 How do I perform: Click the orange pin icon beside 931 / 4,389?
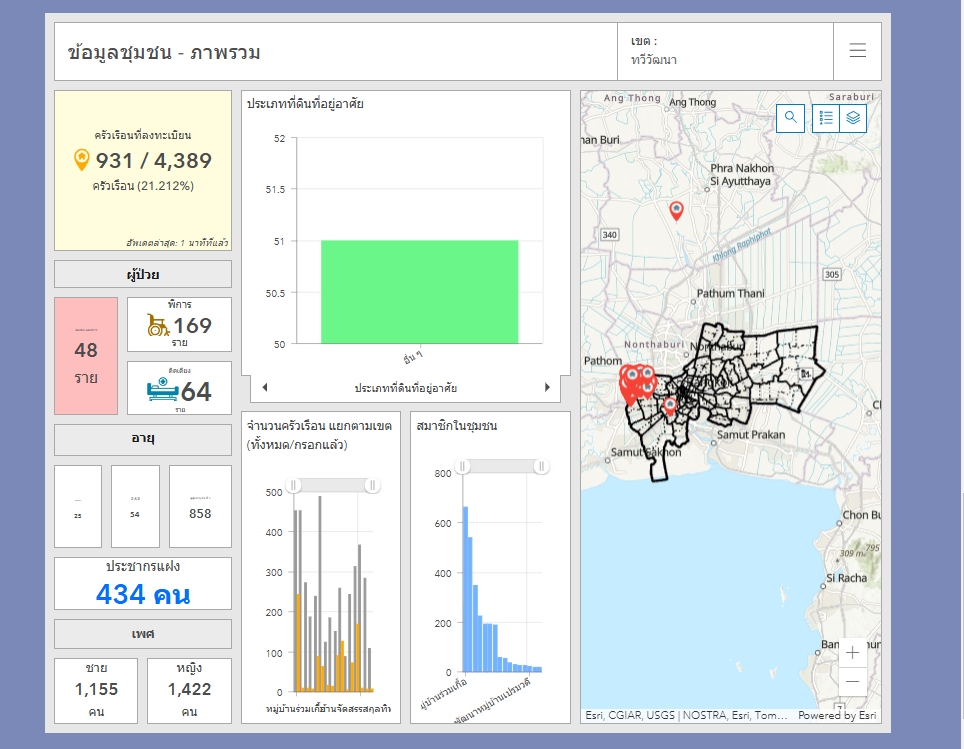coord(82,160)
